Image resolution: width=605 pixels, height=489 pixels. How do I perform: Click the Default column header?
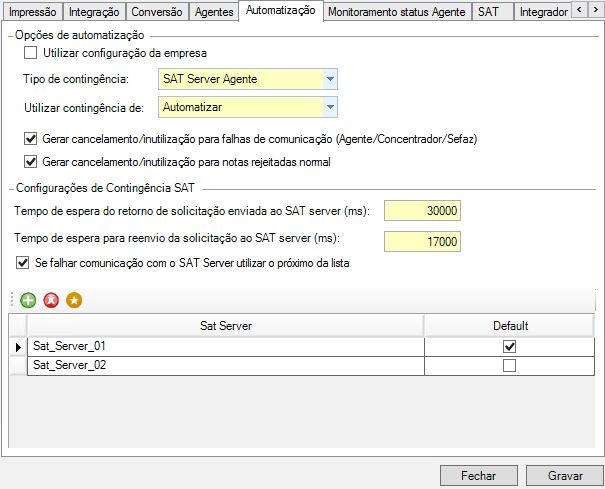tap(510, 326)
